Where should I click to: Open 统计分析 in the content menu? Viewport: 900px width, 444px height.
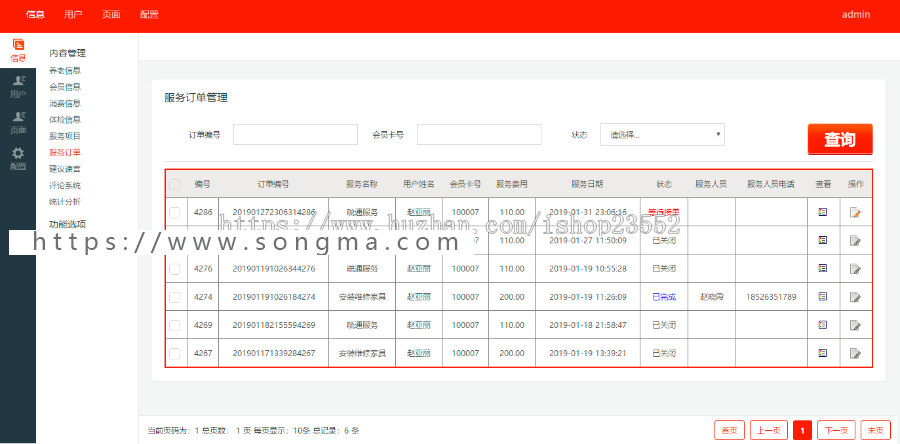(x=65, y=202)
